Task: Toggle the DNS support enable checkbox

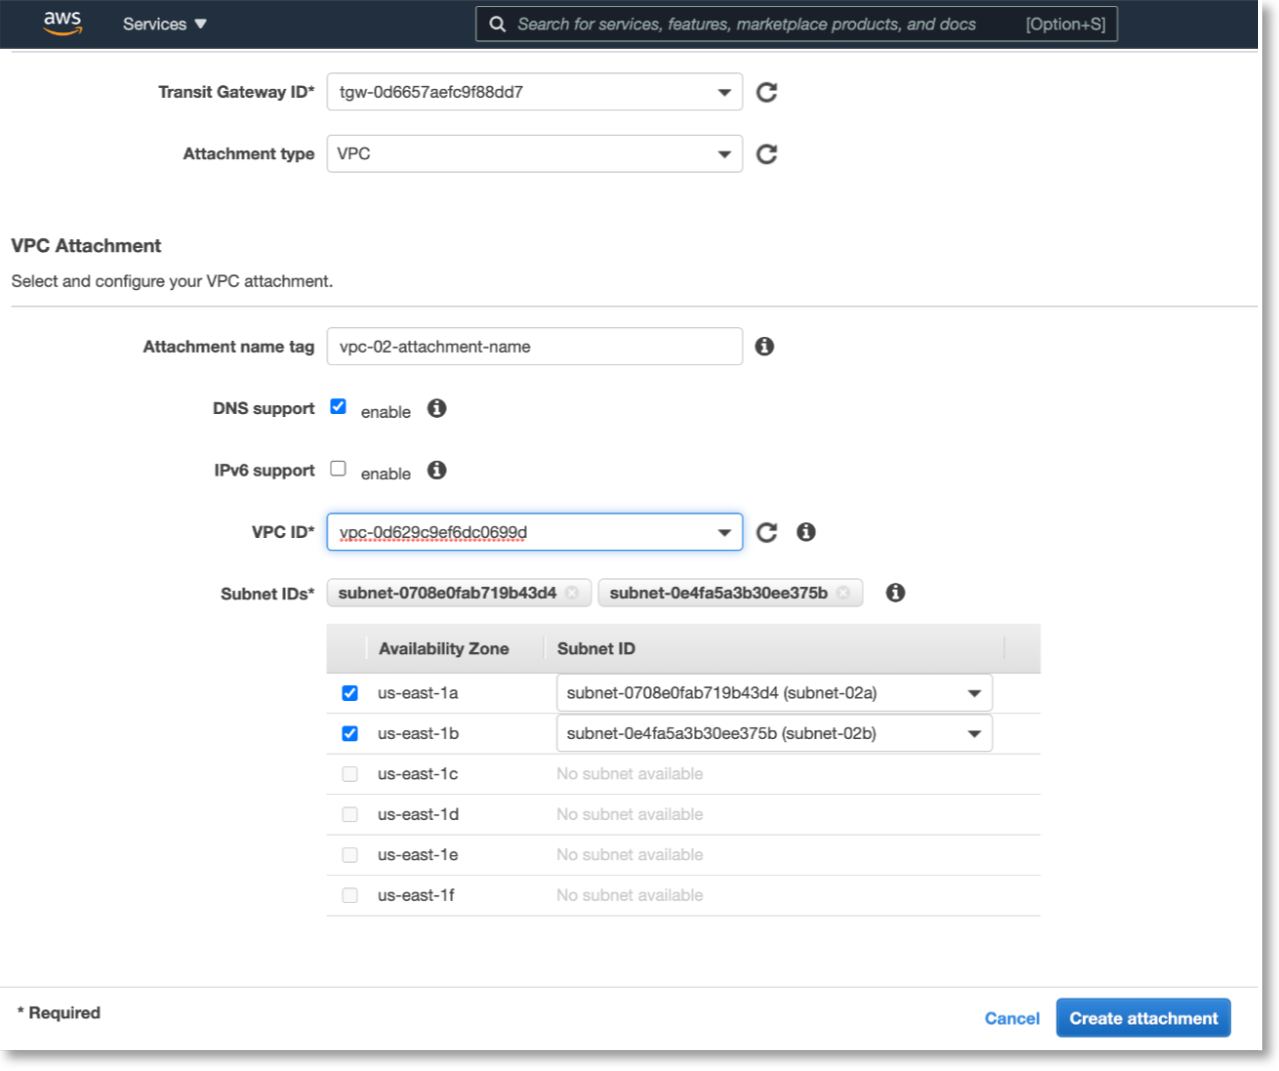Action: (338, 406)
